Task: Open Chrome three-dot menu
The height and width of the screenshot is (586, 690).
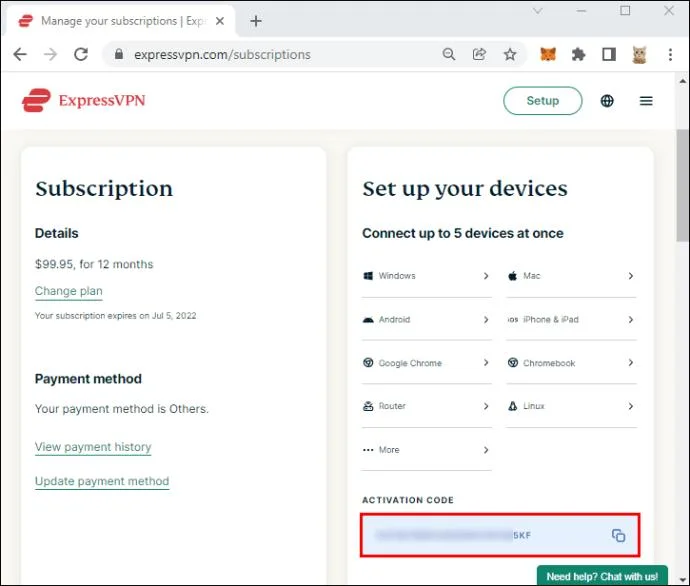Action: click(x=670, y=55)
